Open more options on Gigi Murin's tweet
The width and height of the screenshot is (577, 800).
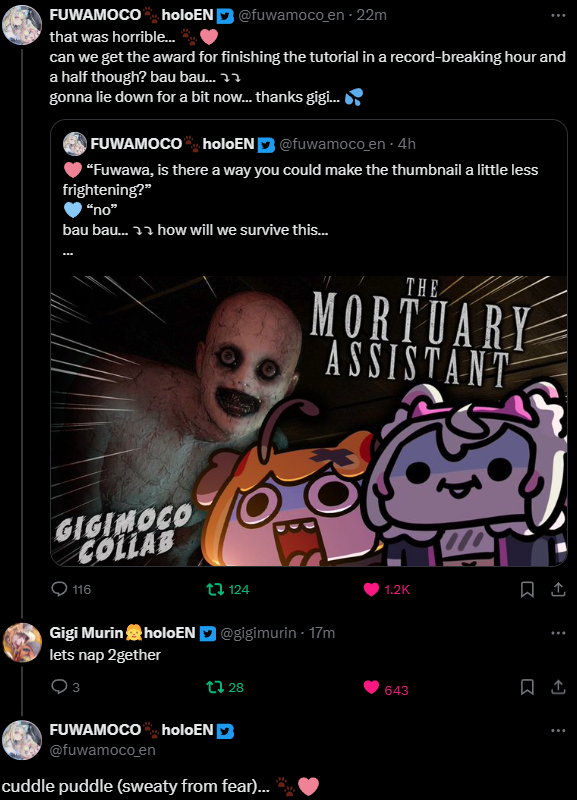558,633
